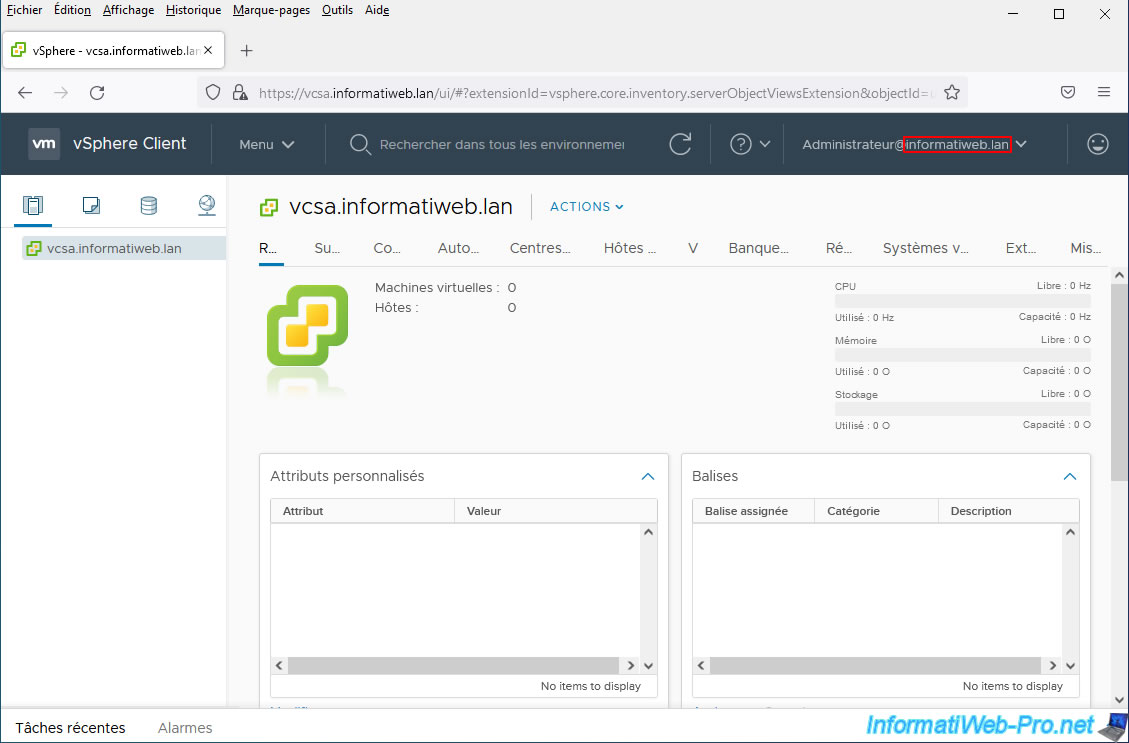Open the Hosts and Clusters inventory view

[33, 206]
